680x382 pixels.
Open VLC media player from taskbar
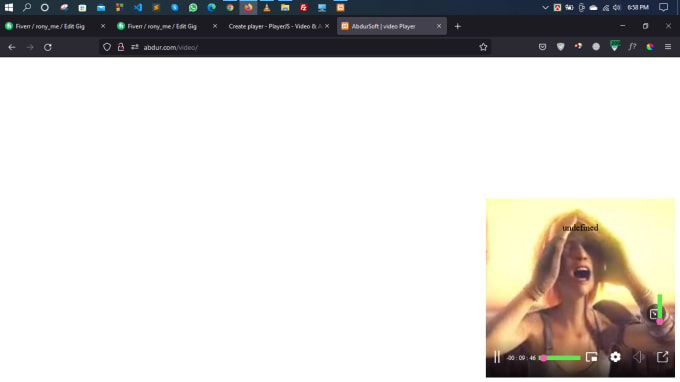[x=267, y=7]
